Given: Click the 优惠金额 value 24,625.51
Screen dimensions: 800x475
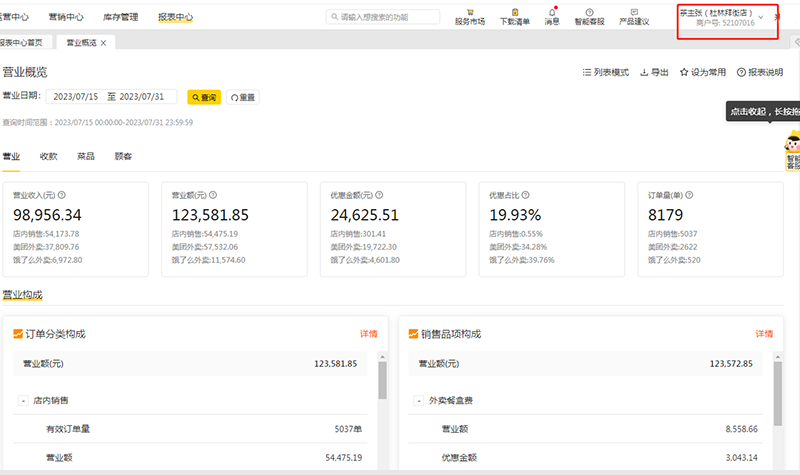Looking at the screenshot, I should click(x=365, y=215).
